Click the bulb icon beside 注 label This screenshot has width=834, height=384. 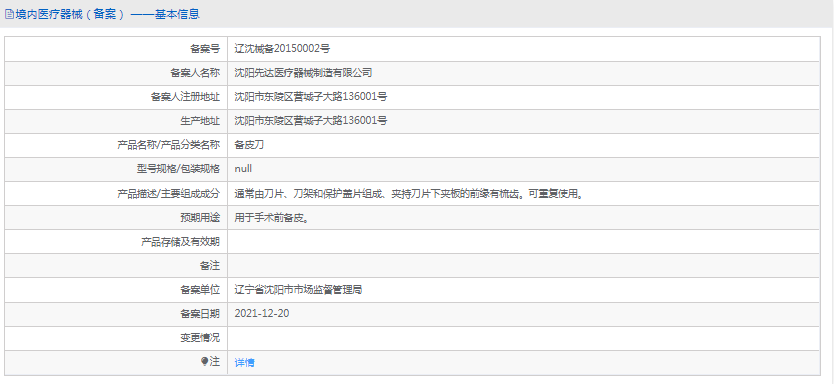point(205,362)
